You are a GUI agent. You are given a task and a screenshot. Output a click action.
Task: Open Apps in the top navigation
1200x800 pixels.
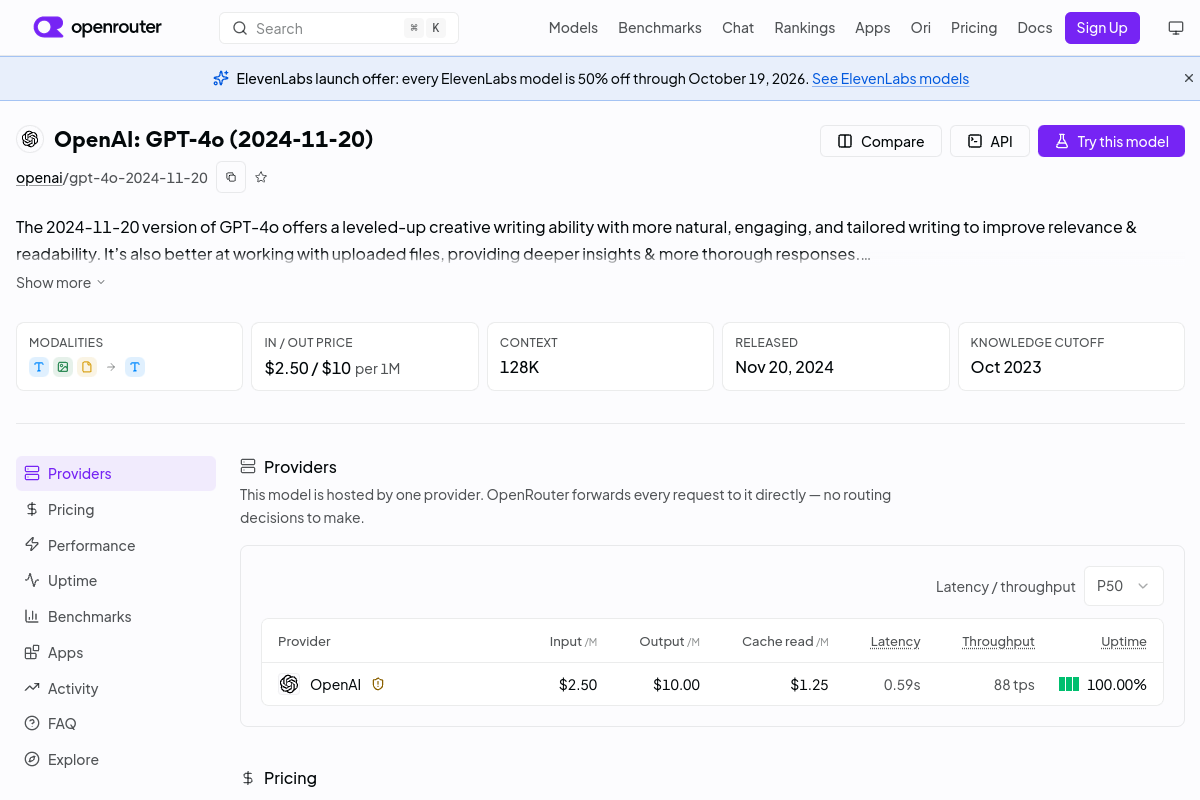pyautogui.click(x=873, y=28)
